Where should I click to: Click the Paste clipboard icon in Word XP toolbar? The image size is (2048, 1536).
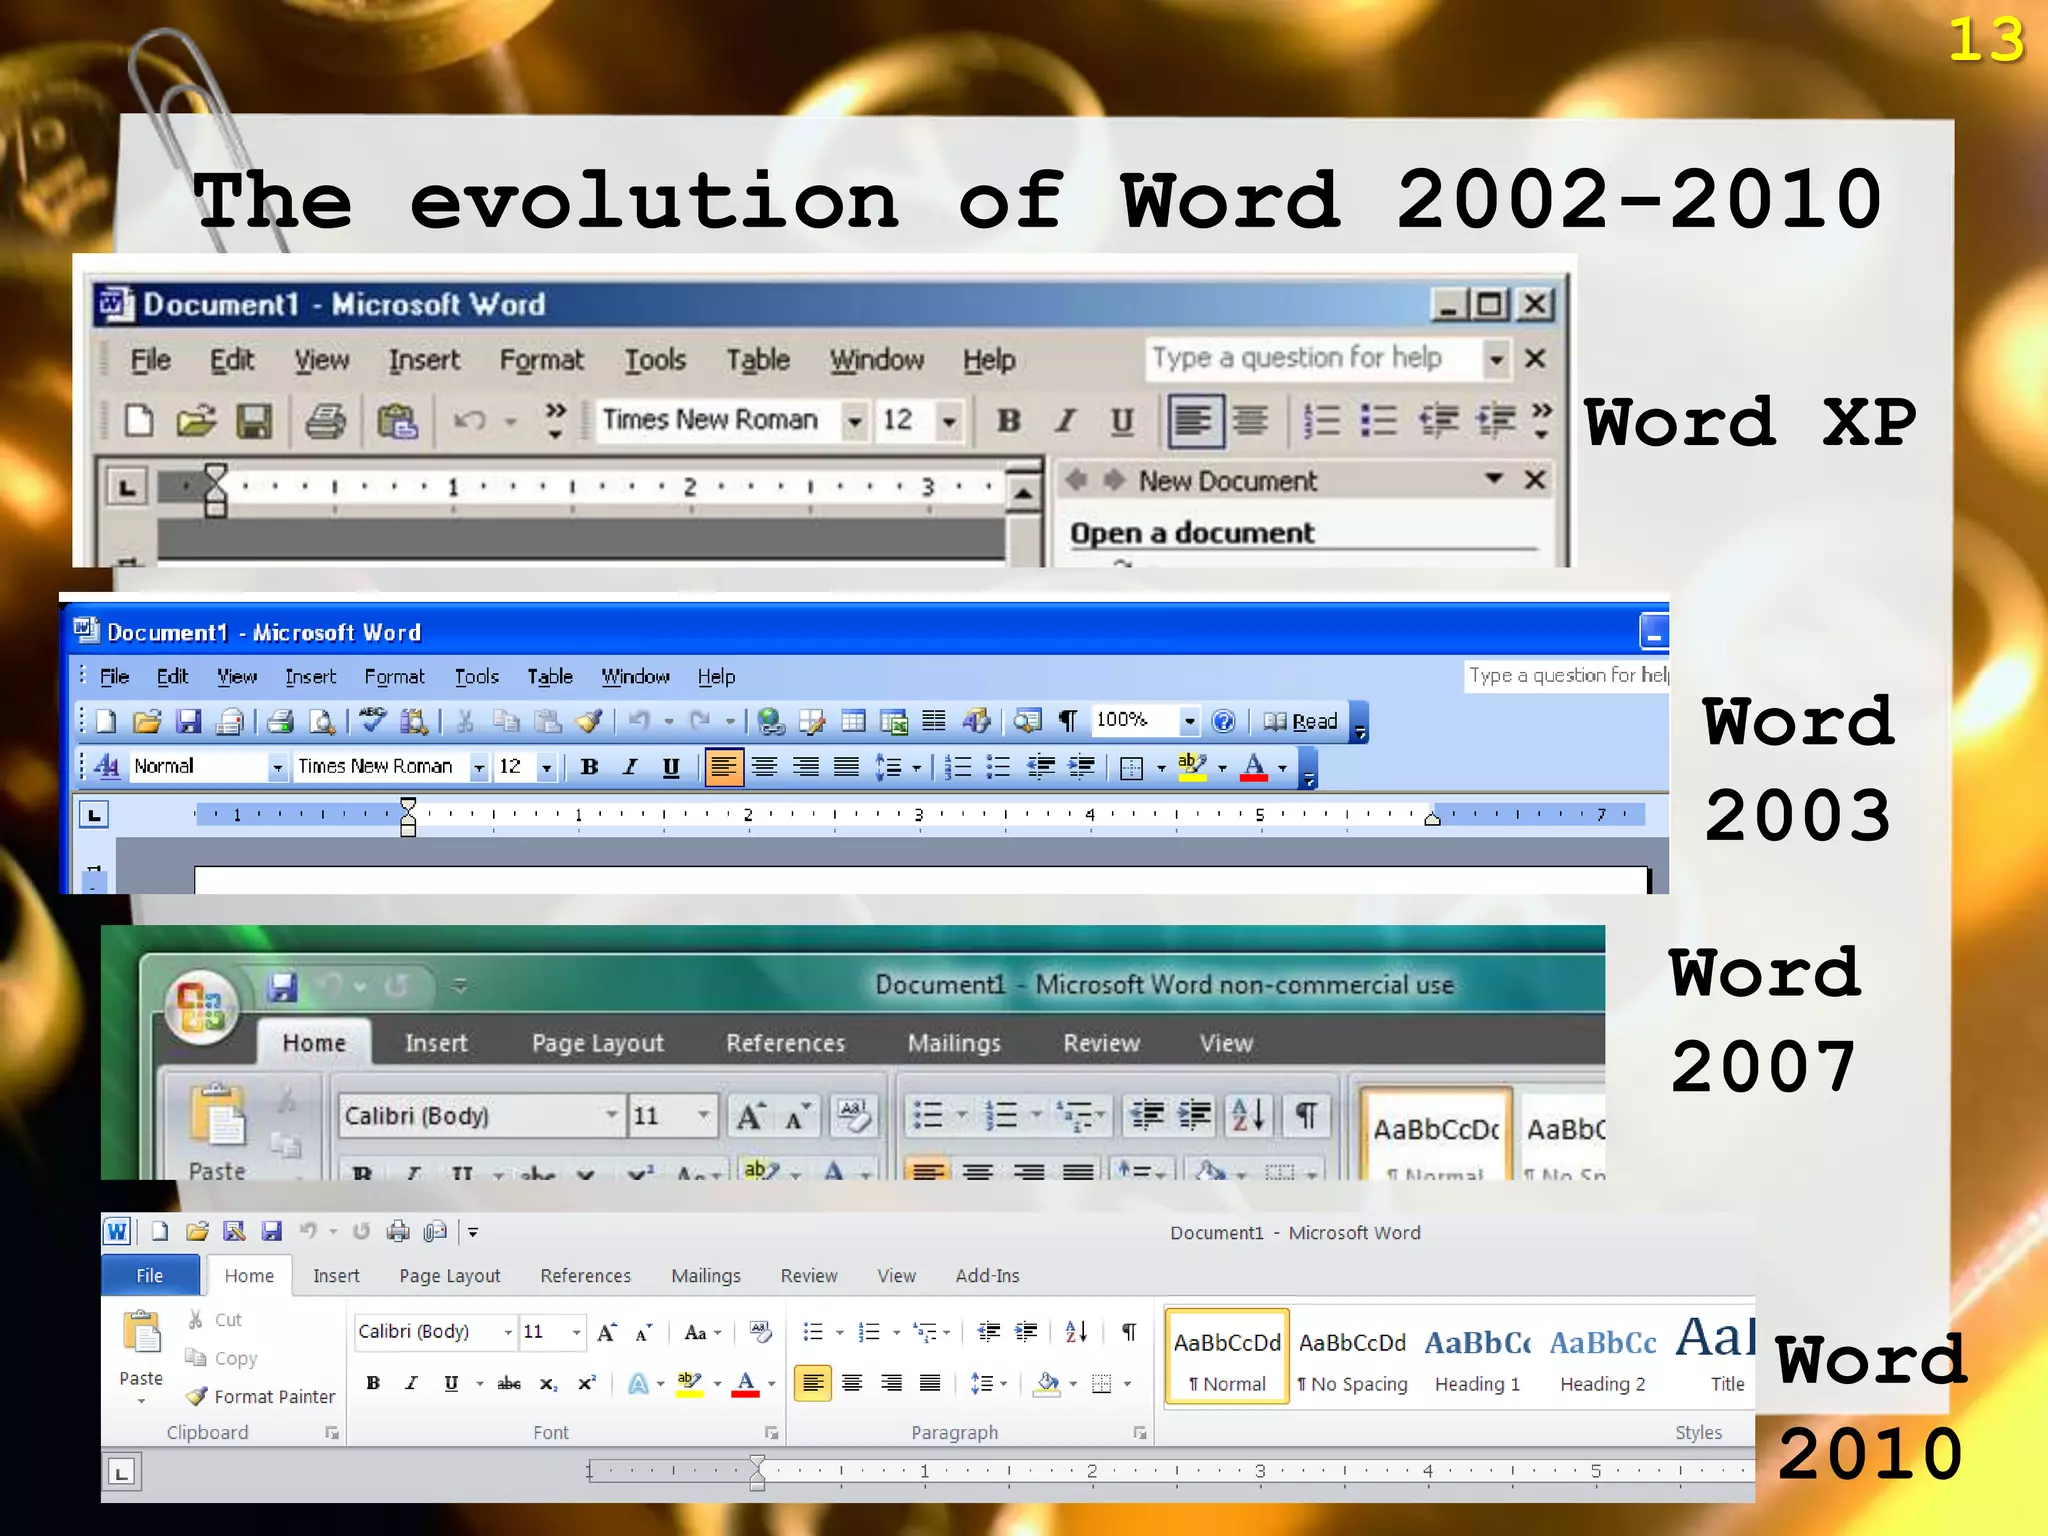397,421
